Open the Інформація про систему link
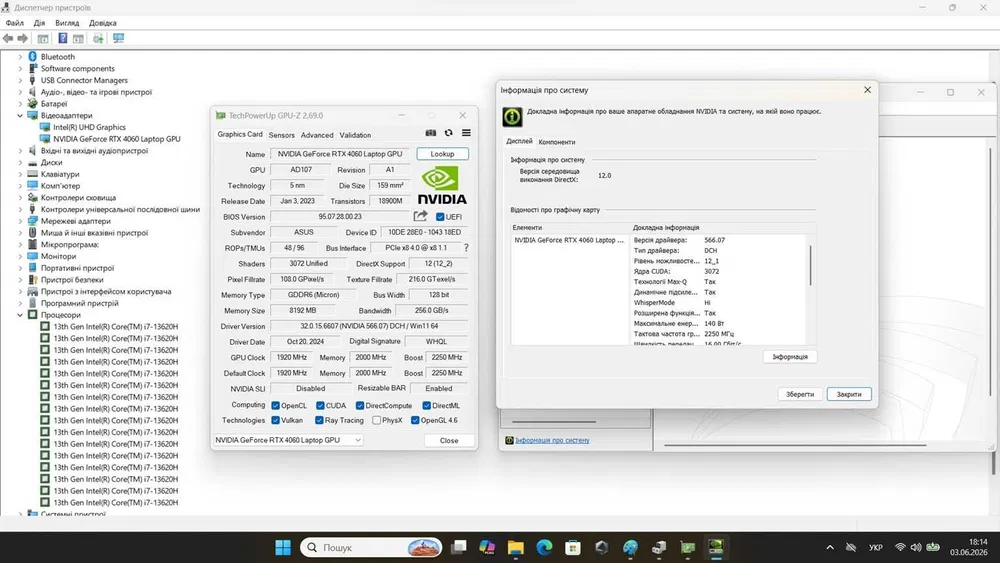1000x563 pixels. (x=552, y=441)
